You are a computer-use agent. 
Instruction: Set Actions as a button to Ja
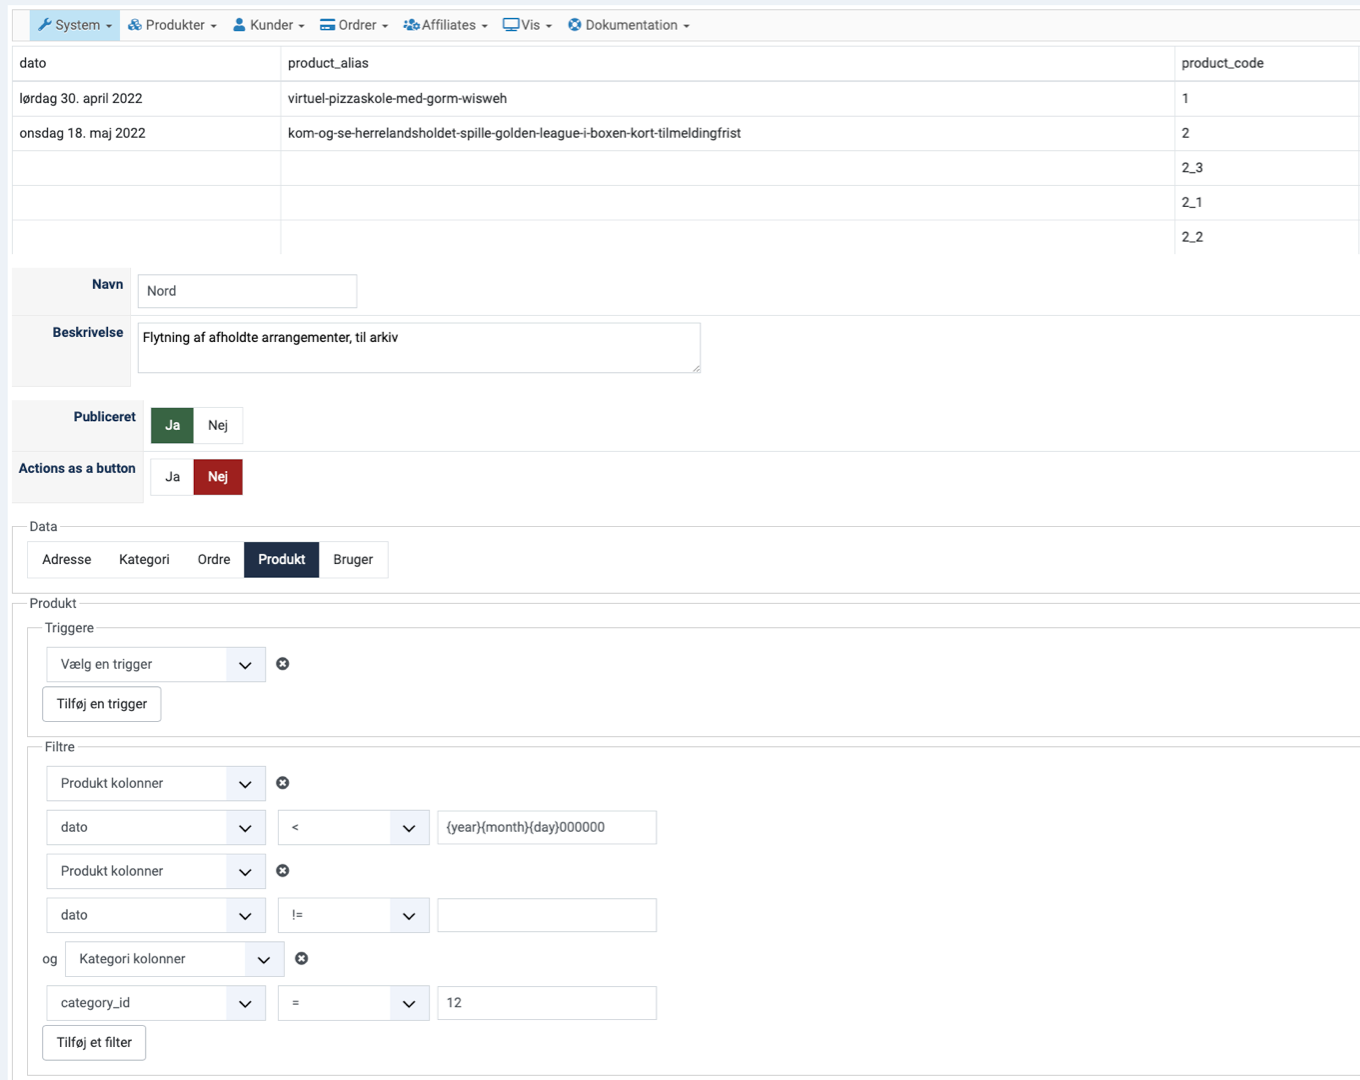tap(172, 477)
